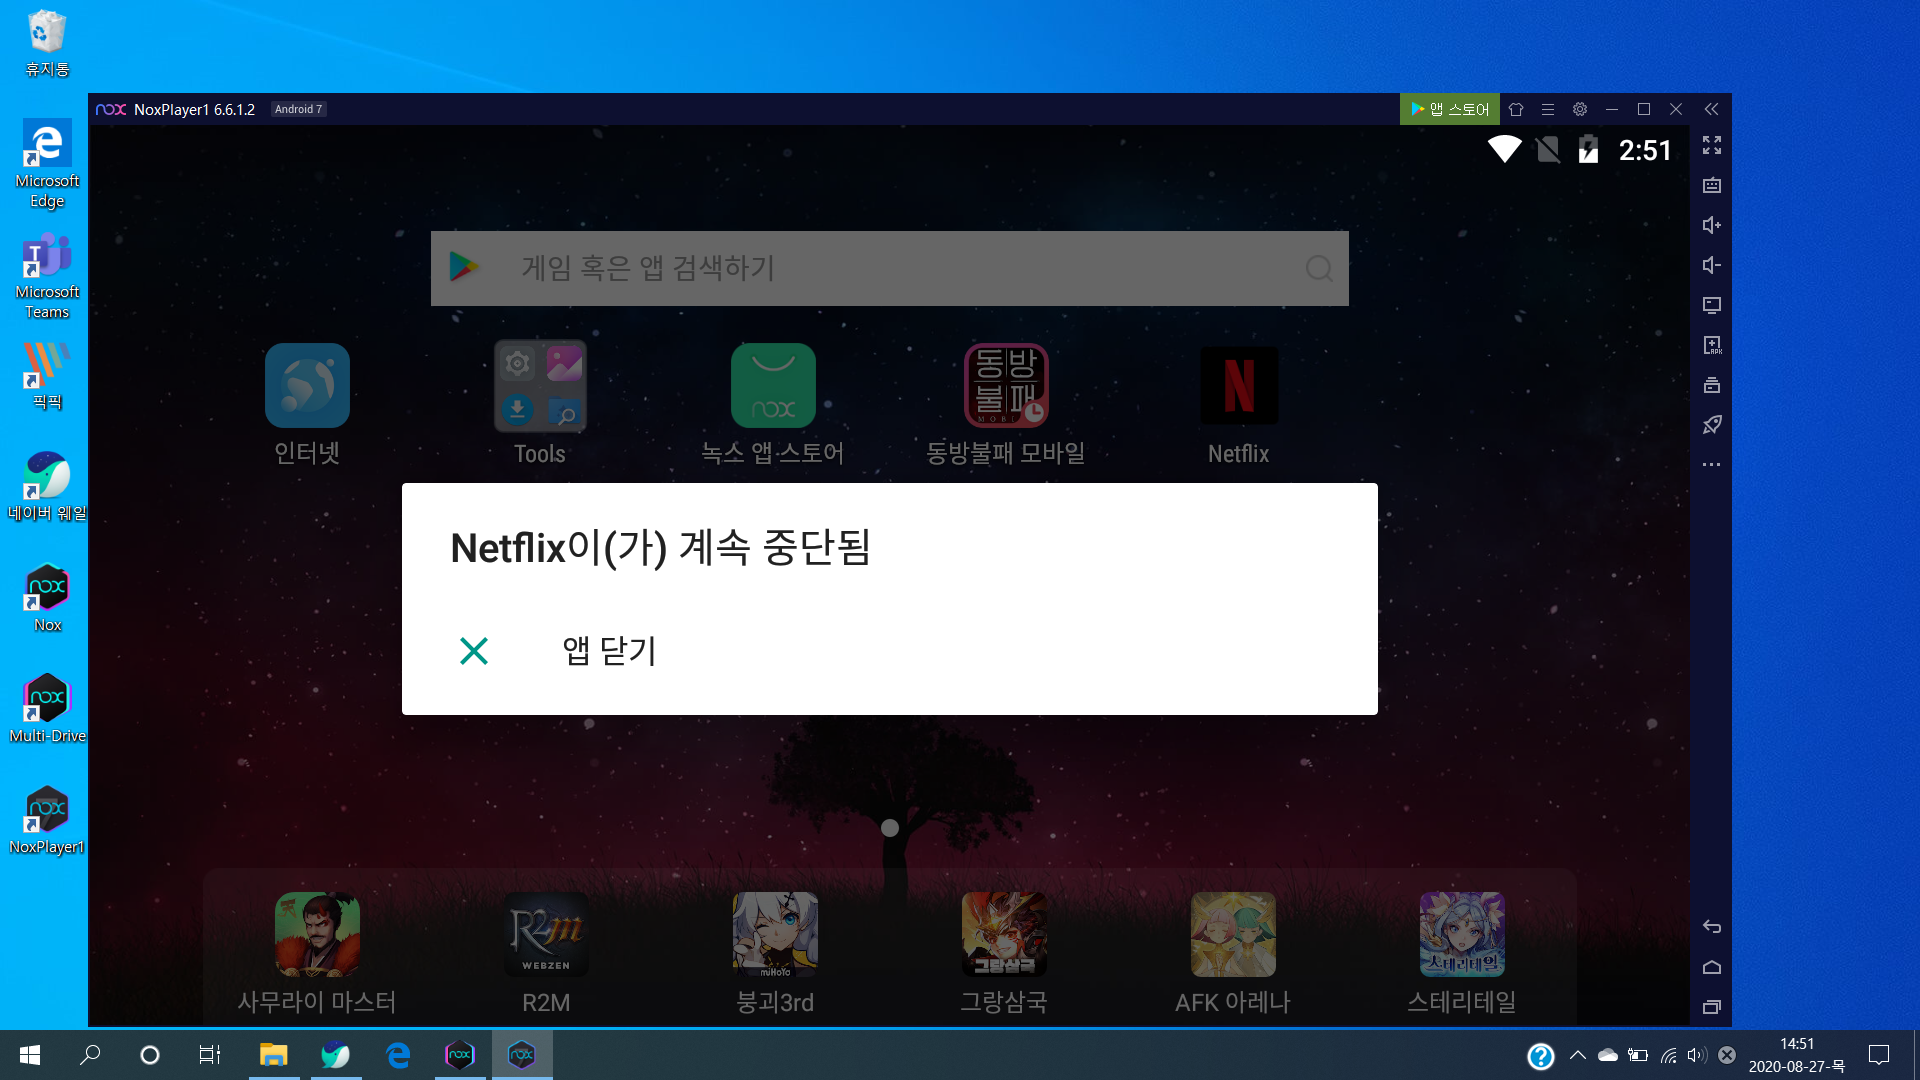
Task: Click the Nox theme shirt icon
Action: [1516, 110]
